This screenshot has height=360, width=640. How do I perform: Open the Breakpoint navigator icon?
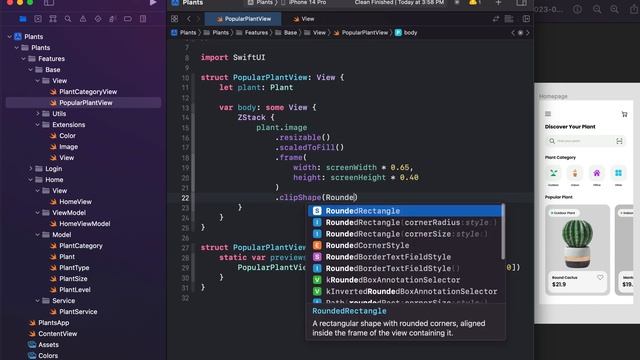coord(128,19)
